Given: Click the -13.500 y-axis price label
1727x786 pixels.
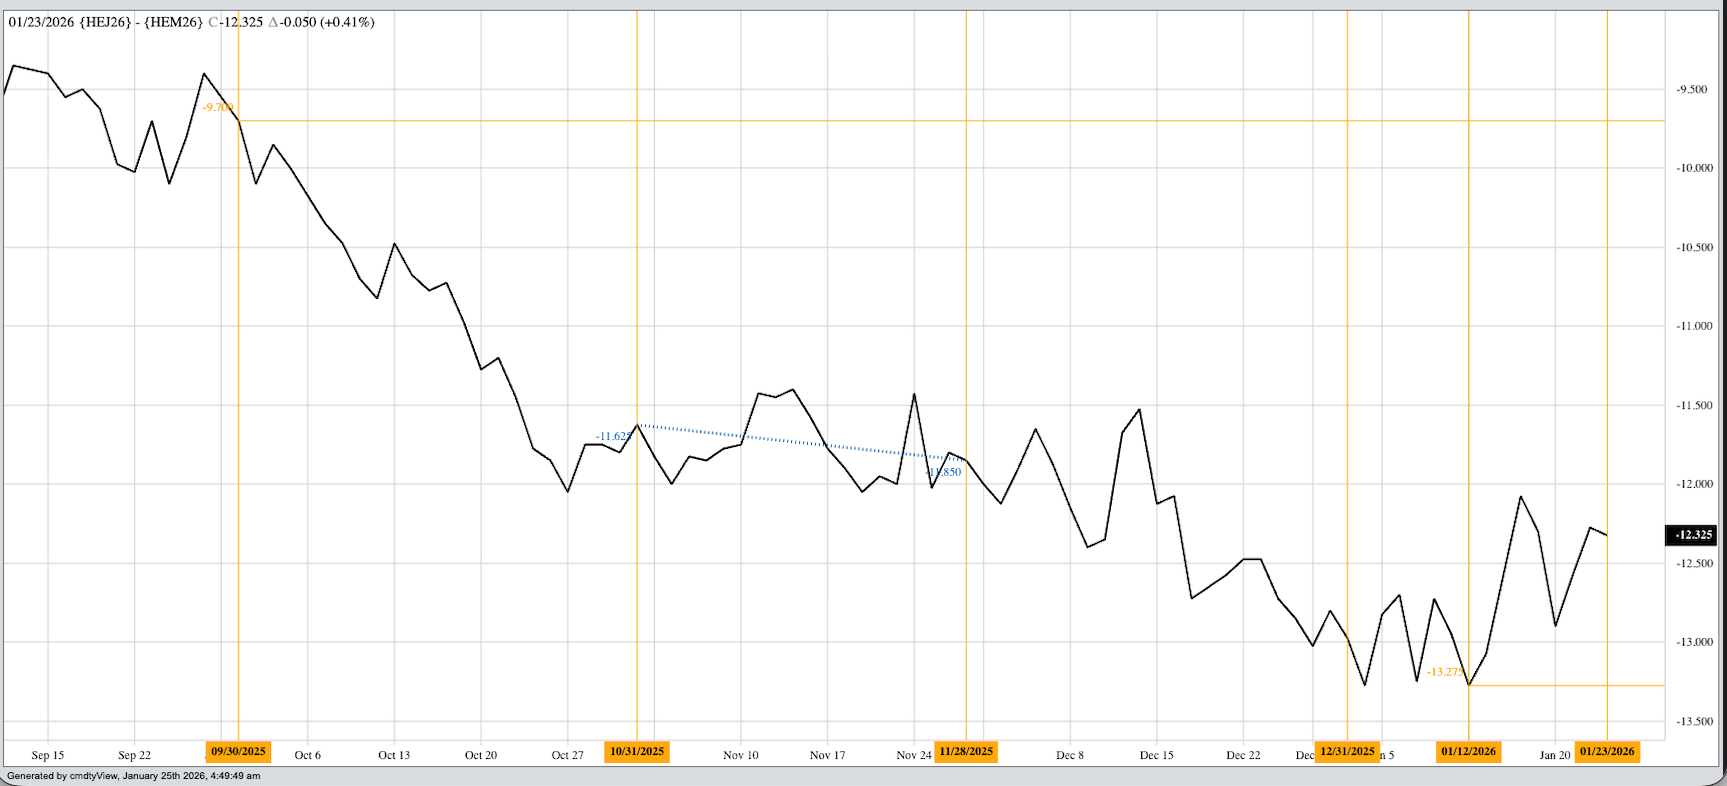Looking at the screenshot, I should pos(1694,722).
